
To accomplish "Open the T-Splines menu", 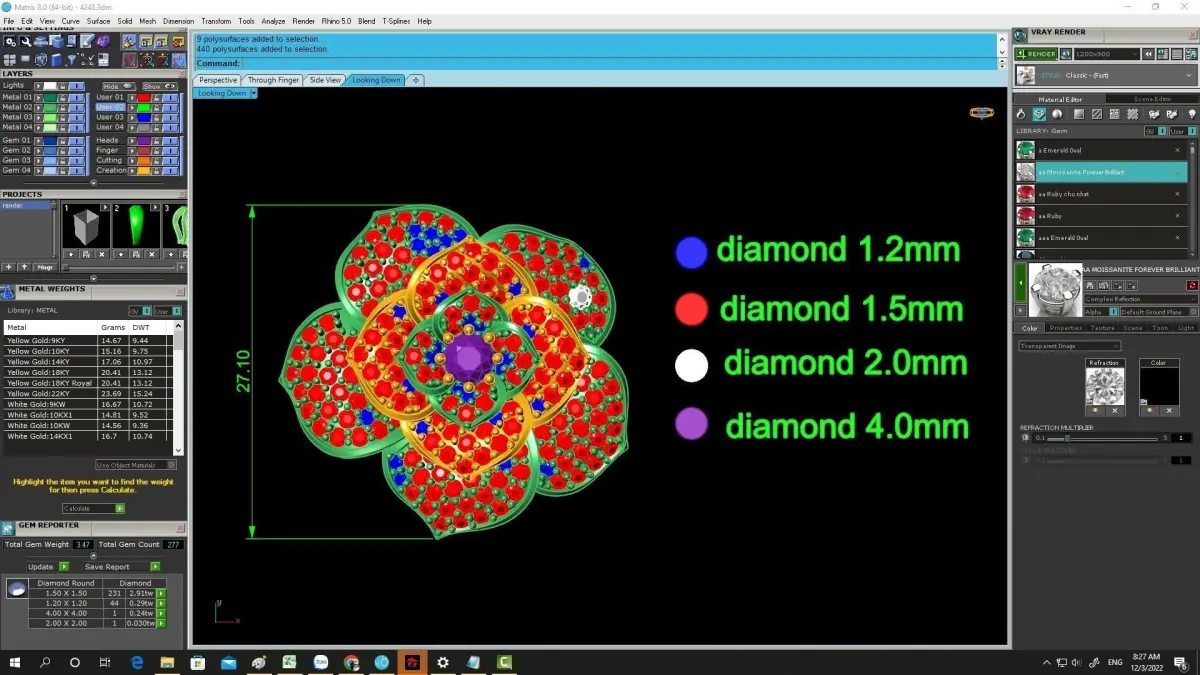I will (x=396, y=21).
